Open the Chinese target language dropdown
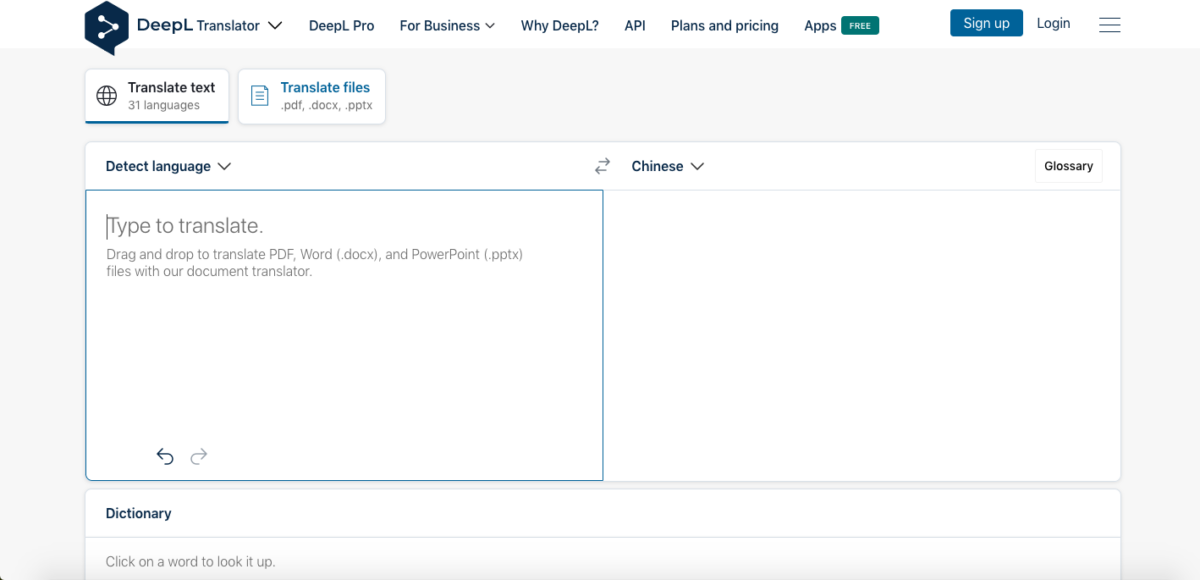The width and height of the screenshot is (1200, 580). (x=667, y=166)
